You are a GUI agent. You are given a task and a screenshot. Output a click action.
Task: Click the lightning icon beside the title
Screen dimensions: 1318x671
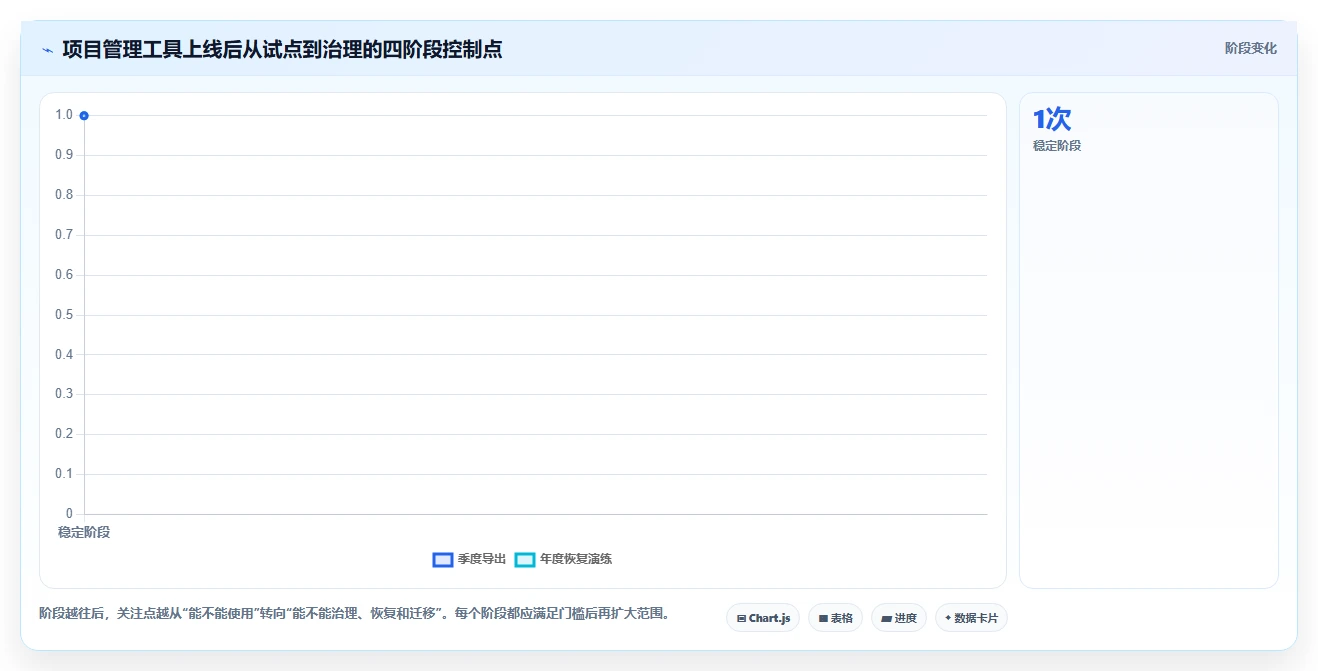pyautogui.click(x=47, y=50)
